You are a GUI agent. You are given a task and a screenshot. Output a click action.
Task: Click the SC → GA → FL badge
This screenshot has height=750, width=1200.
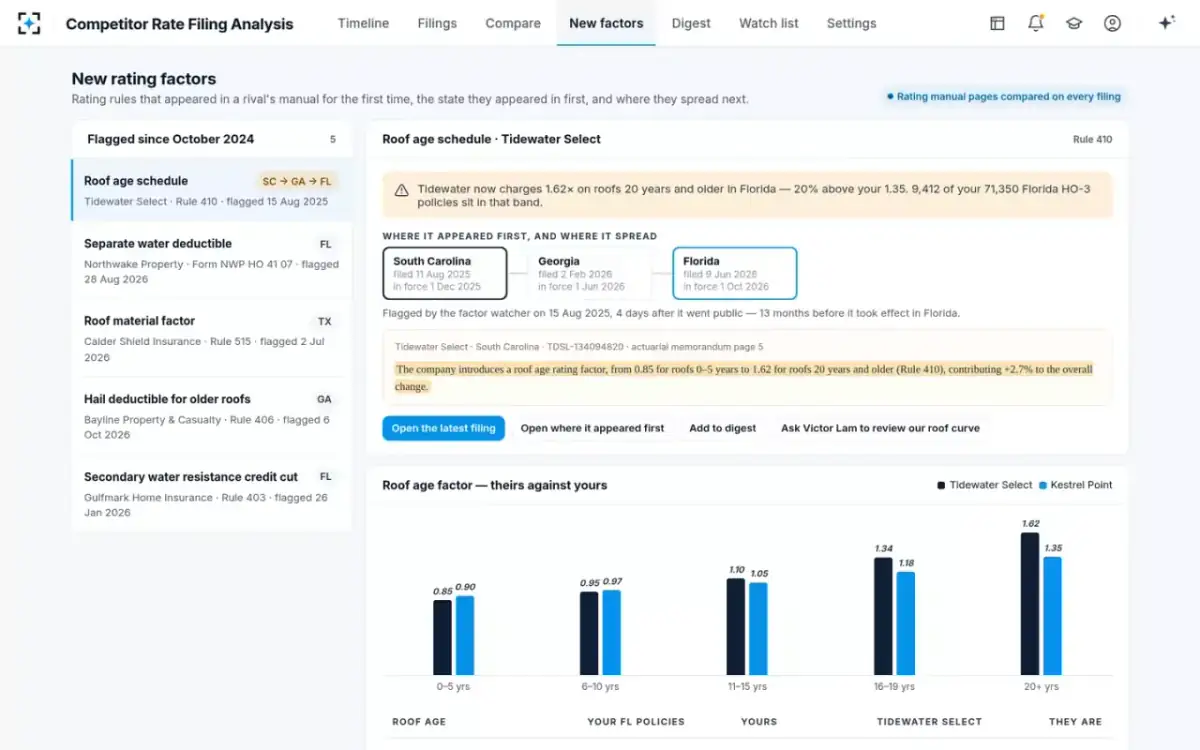(x=297, y=182)
